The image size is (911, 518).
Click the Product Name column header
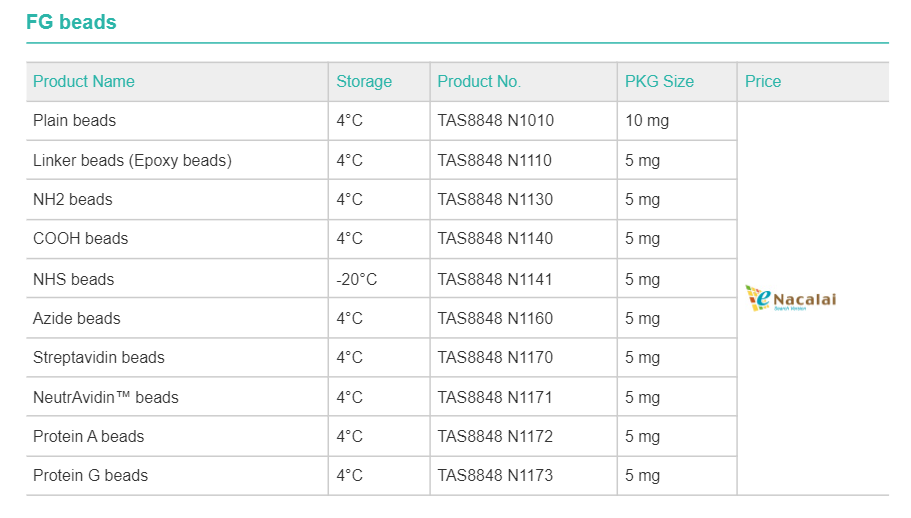pos(84,82)
